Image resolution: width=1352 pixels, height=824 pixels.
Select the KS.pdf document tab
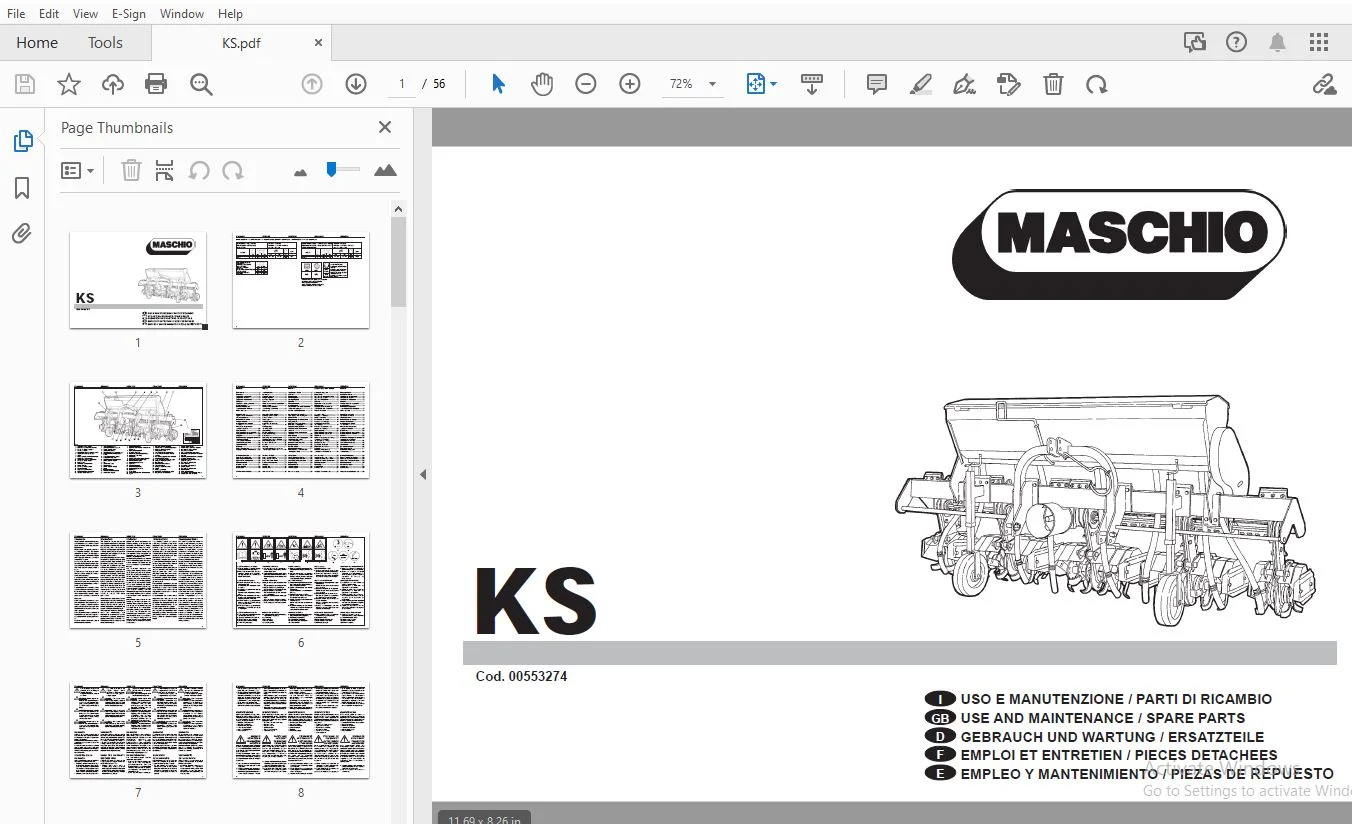pos(241,43)
